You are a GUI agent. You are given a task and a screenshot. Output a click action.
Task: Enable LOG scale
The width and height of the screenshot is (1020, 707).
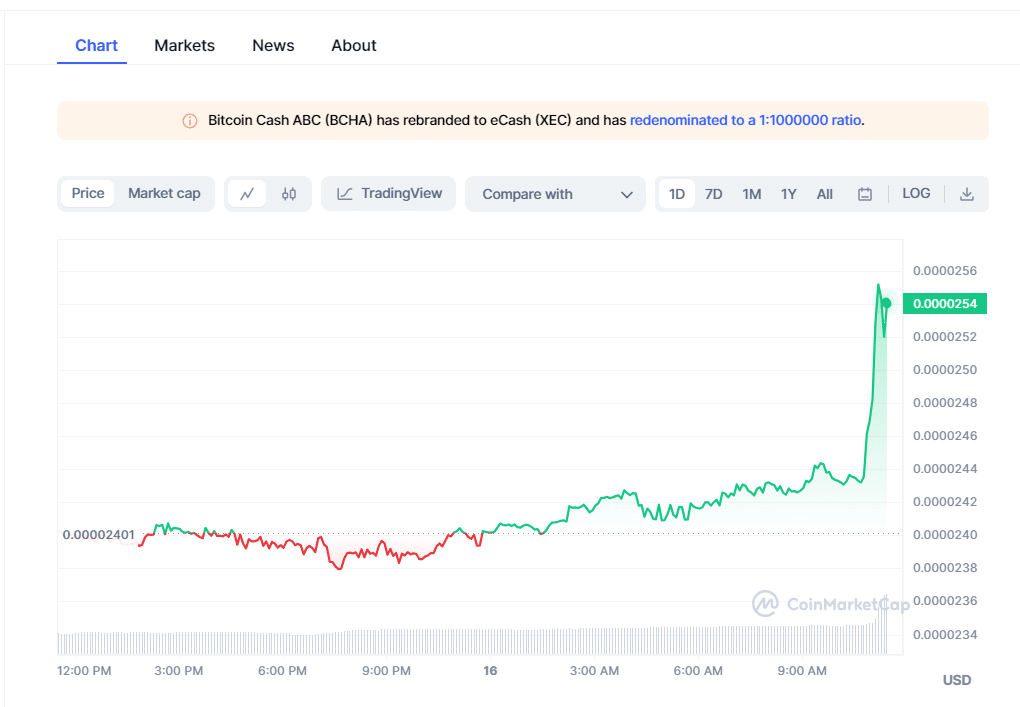point(916,193)
